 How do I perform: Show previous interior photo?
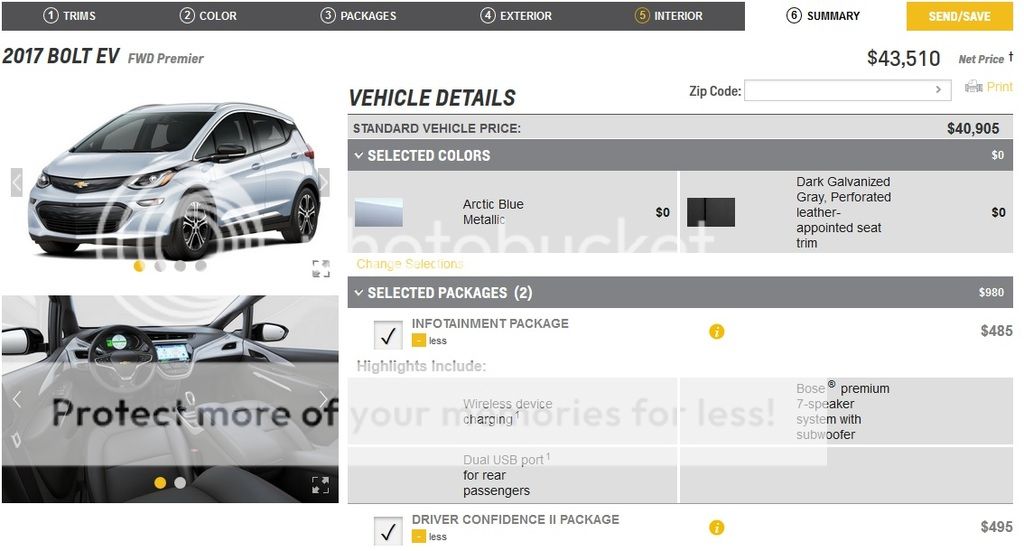[x=16, y=400]
